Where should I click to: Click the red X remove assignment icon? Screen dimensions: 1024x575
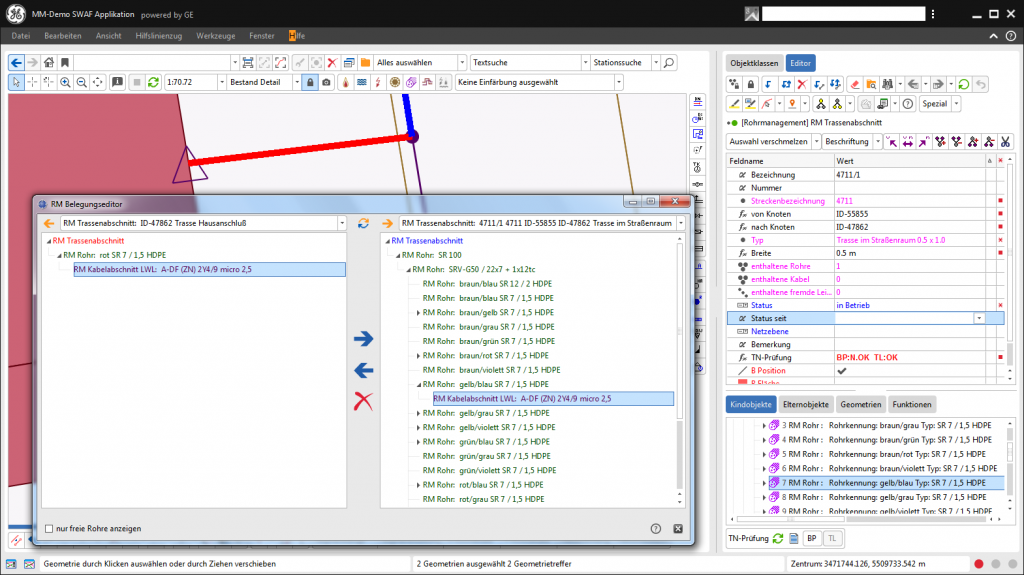[x=364, y=401]
